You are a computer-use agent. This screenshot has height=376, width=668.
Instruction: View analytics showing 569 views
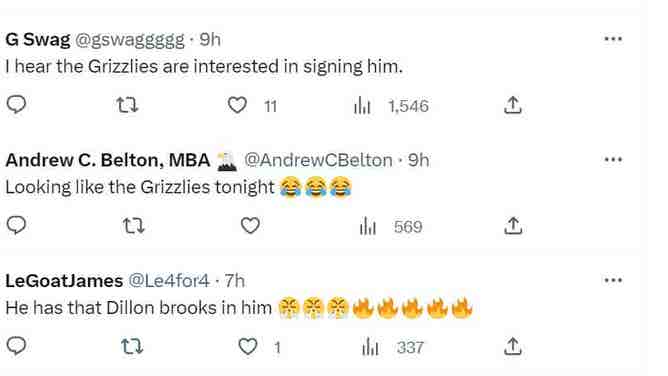[x=391, y=226]
